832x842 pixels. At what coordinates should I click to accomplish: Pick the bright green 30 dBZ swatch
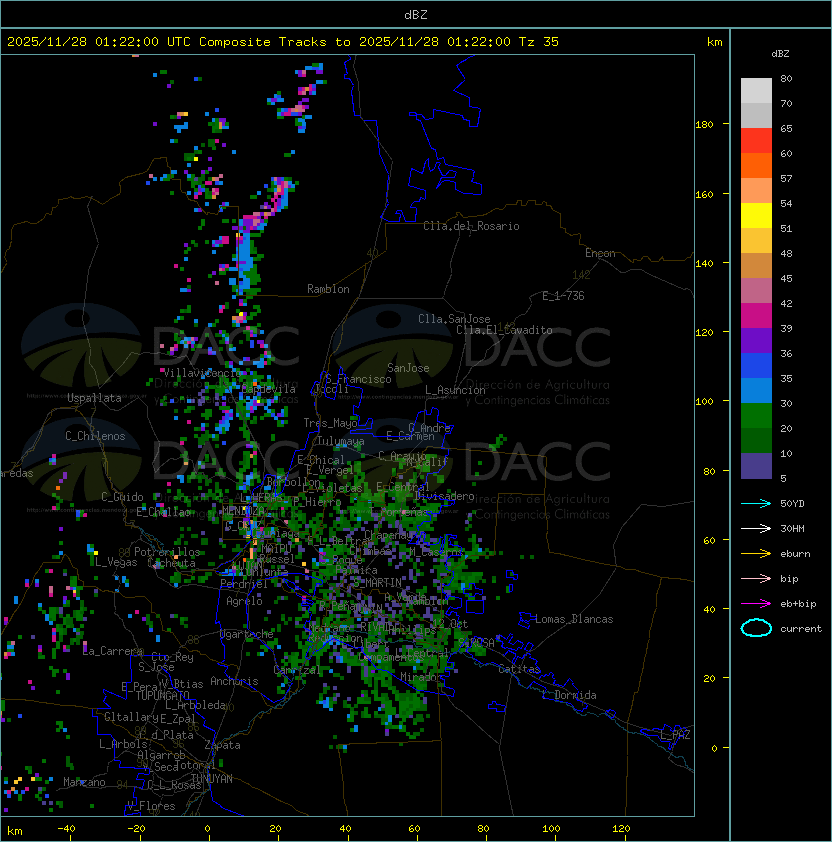pyautogui.click(x=756, y=416)
